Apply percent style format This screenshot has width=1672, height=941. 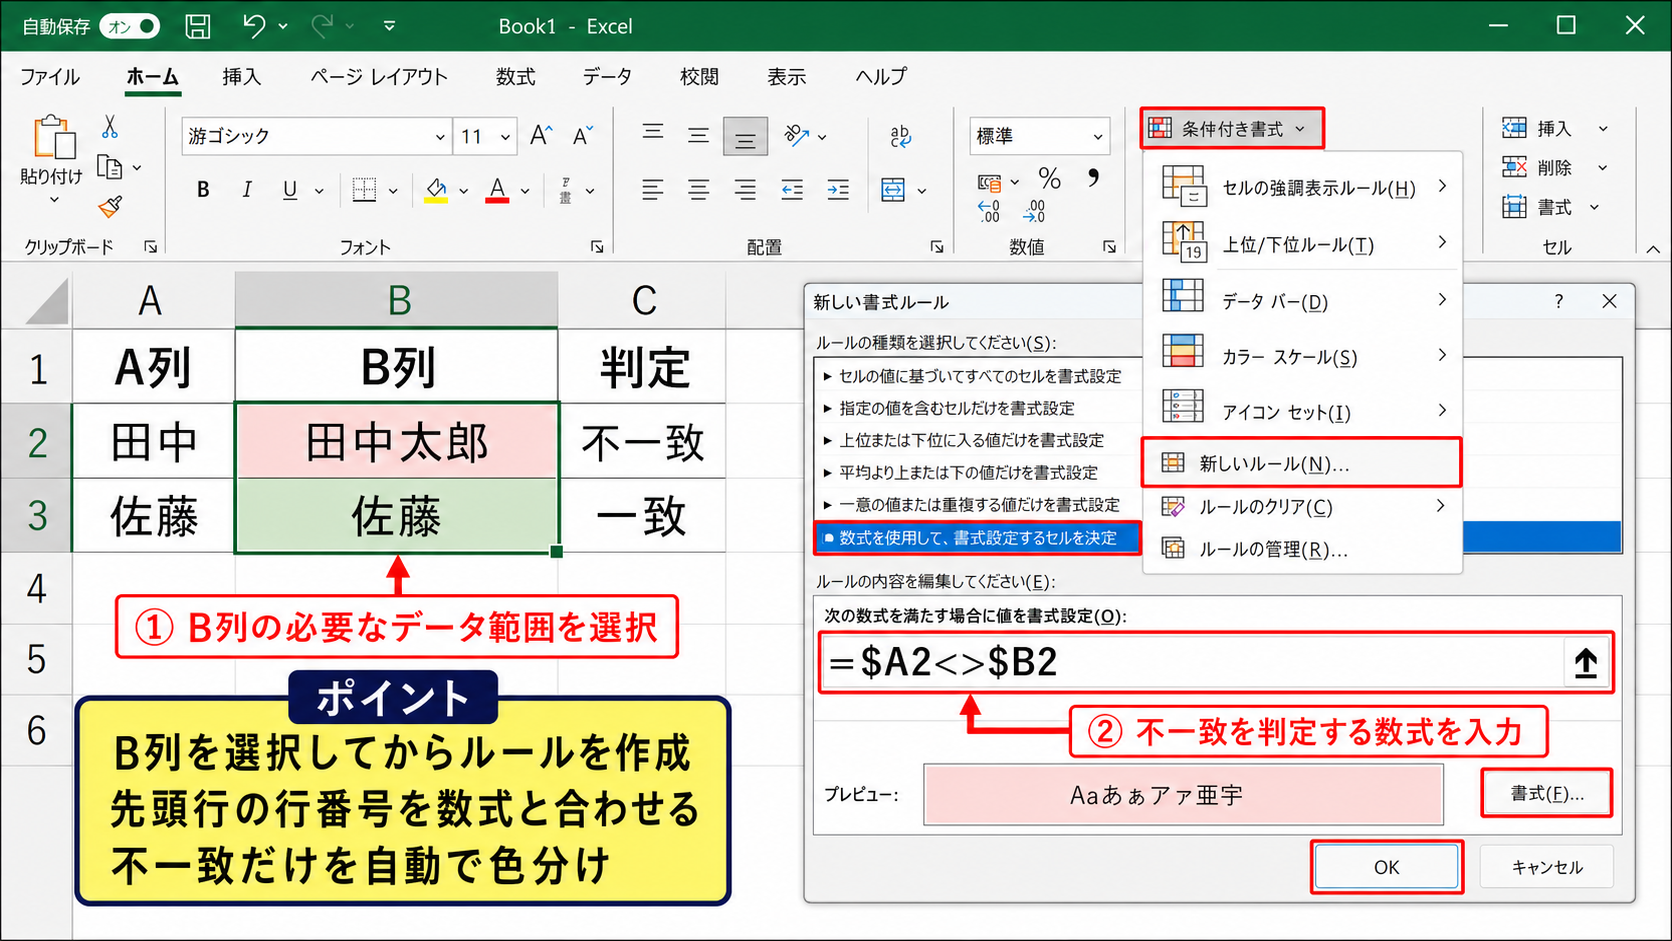pyautogui.click(x=1049, y=179)
